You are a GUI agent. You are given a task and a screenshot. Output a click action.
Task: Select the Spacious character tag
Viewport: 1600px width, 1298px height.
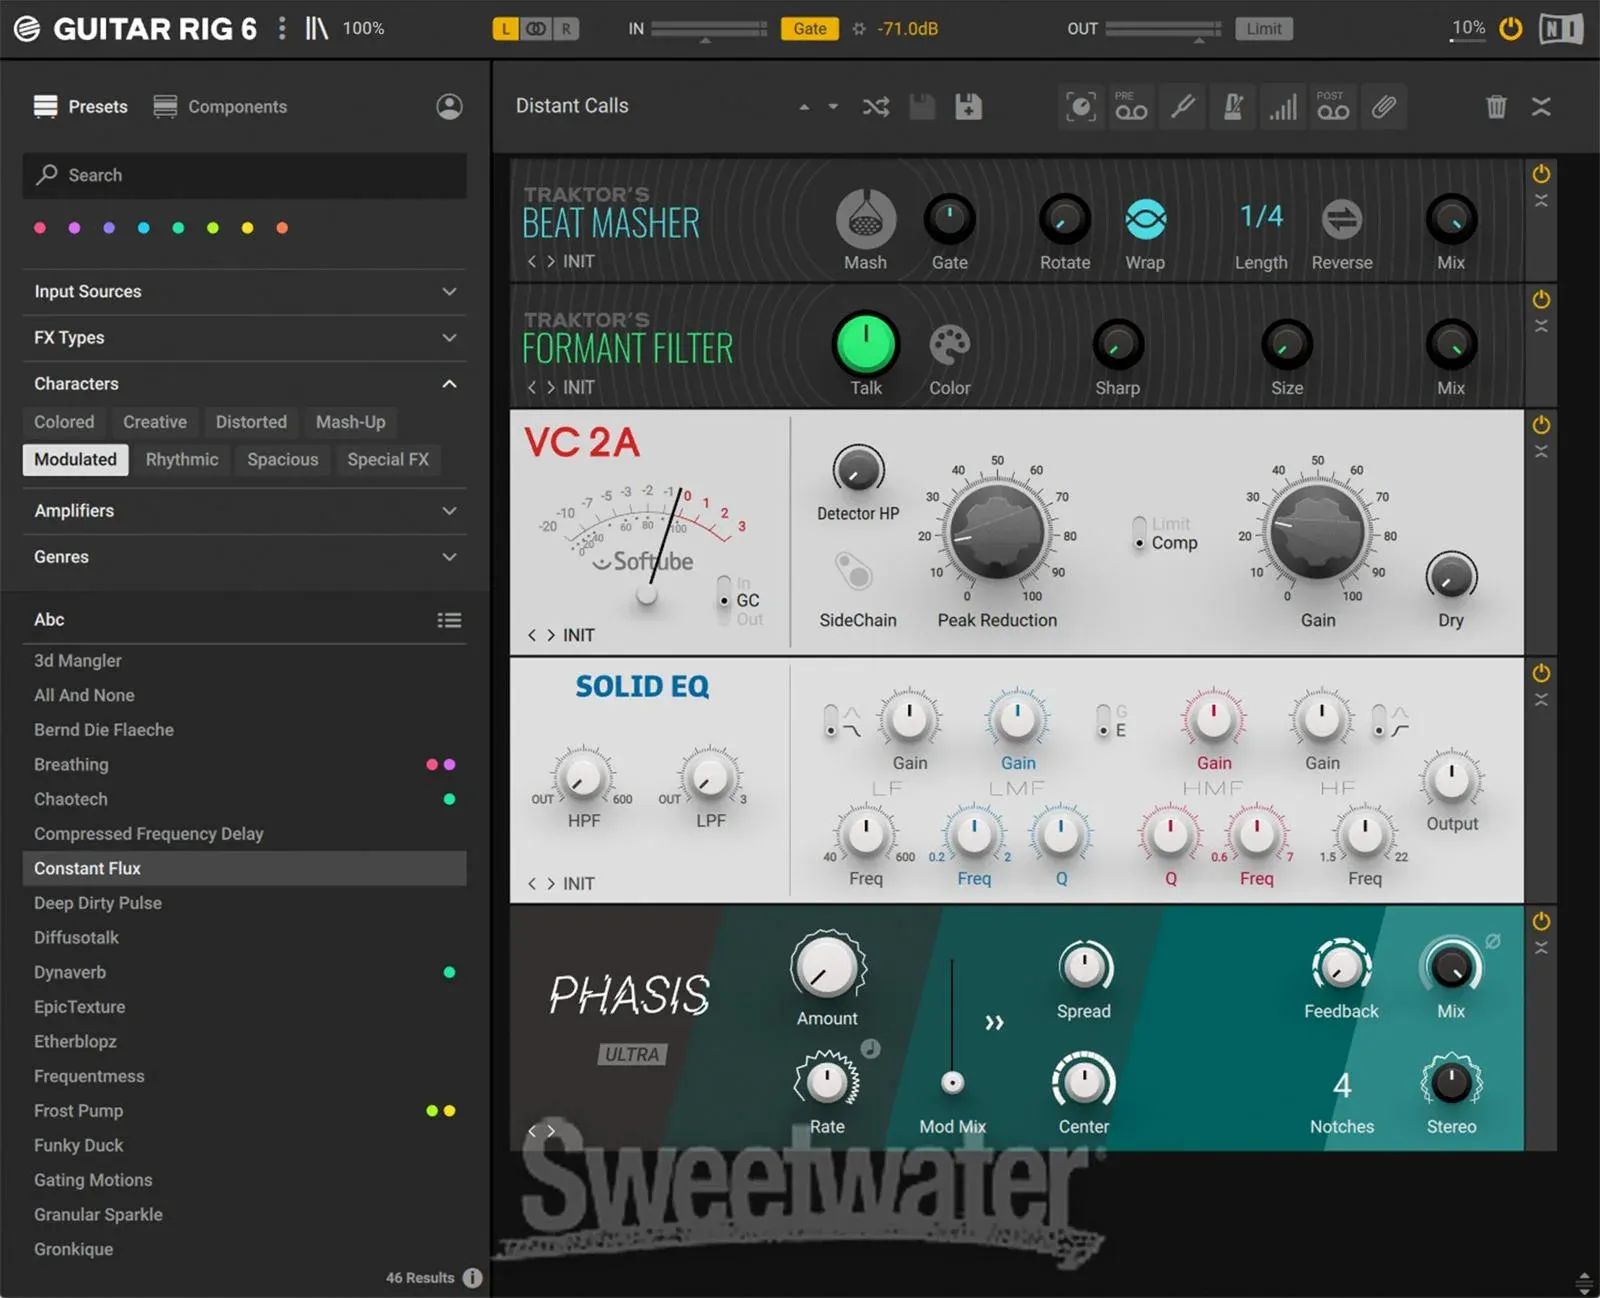click(x=283, y=460)
